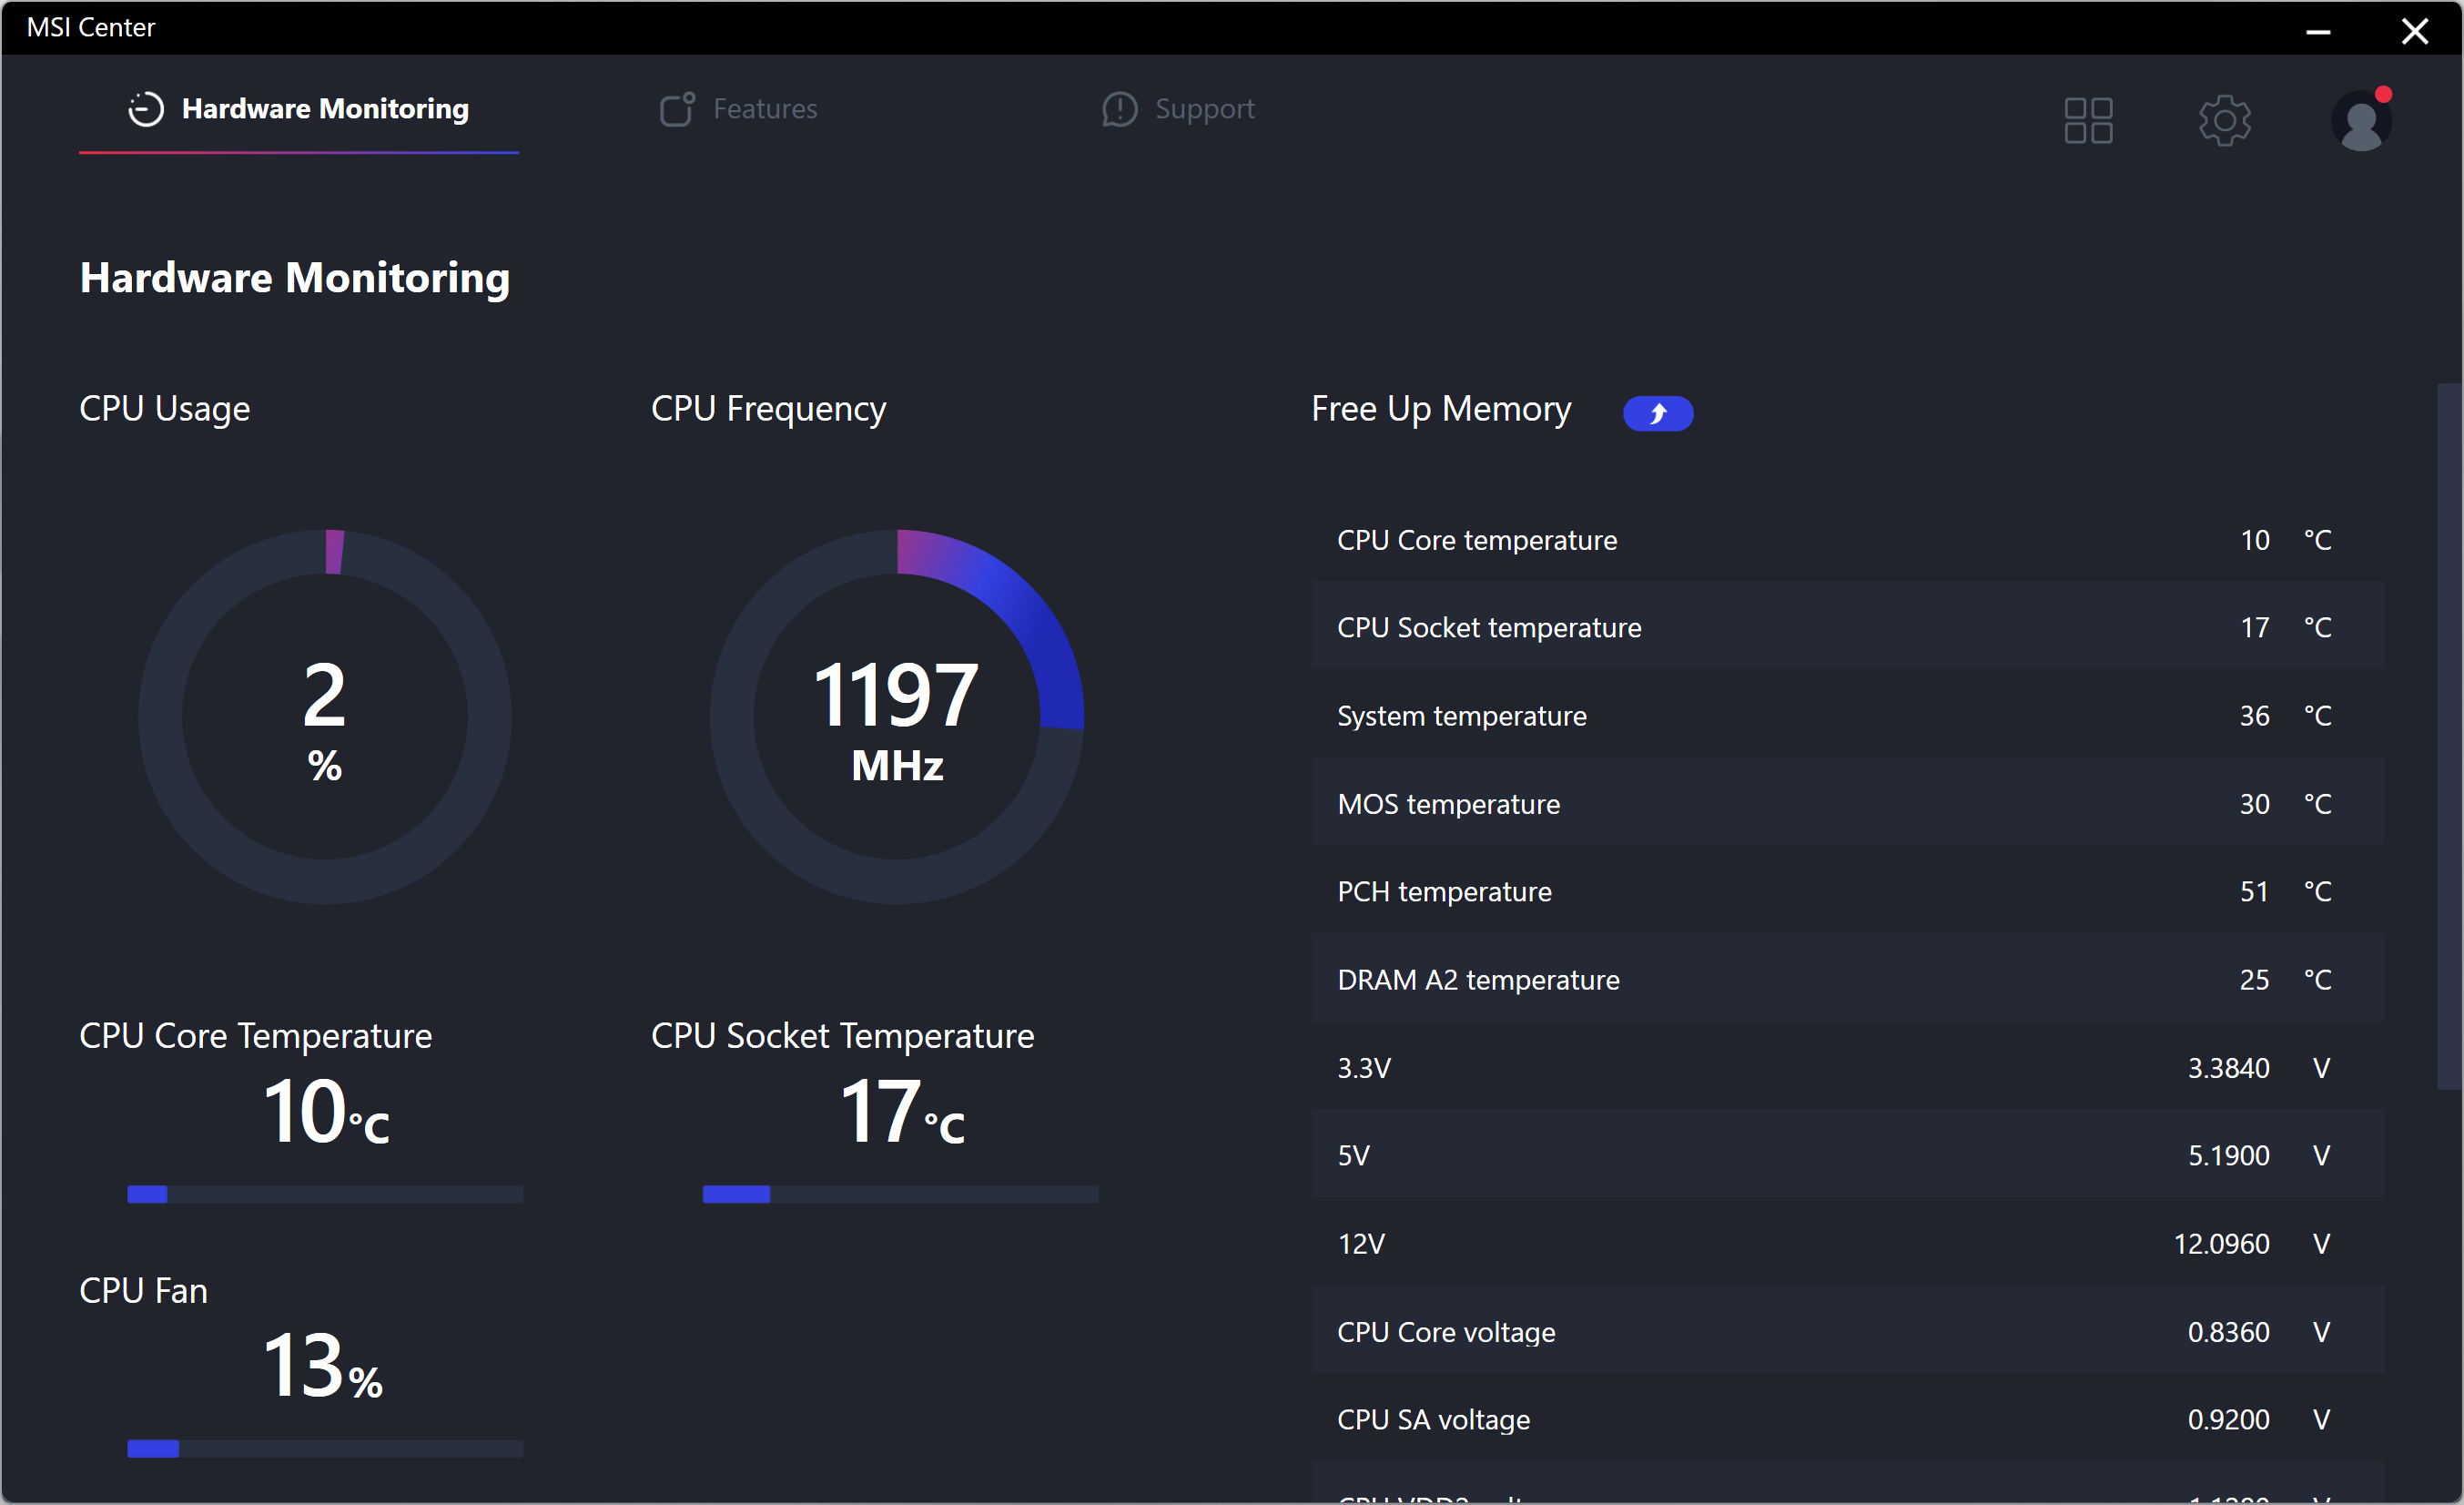This screenshot has height=1505, width=2464.
Task: Click the CPU Frequency 1197 MHz gauge
Action: click(897, 717)
